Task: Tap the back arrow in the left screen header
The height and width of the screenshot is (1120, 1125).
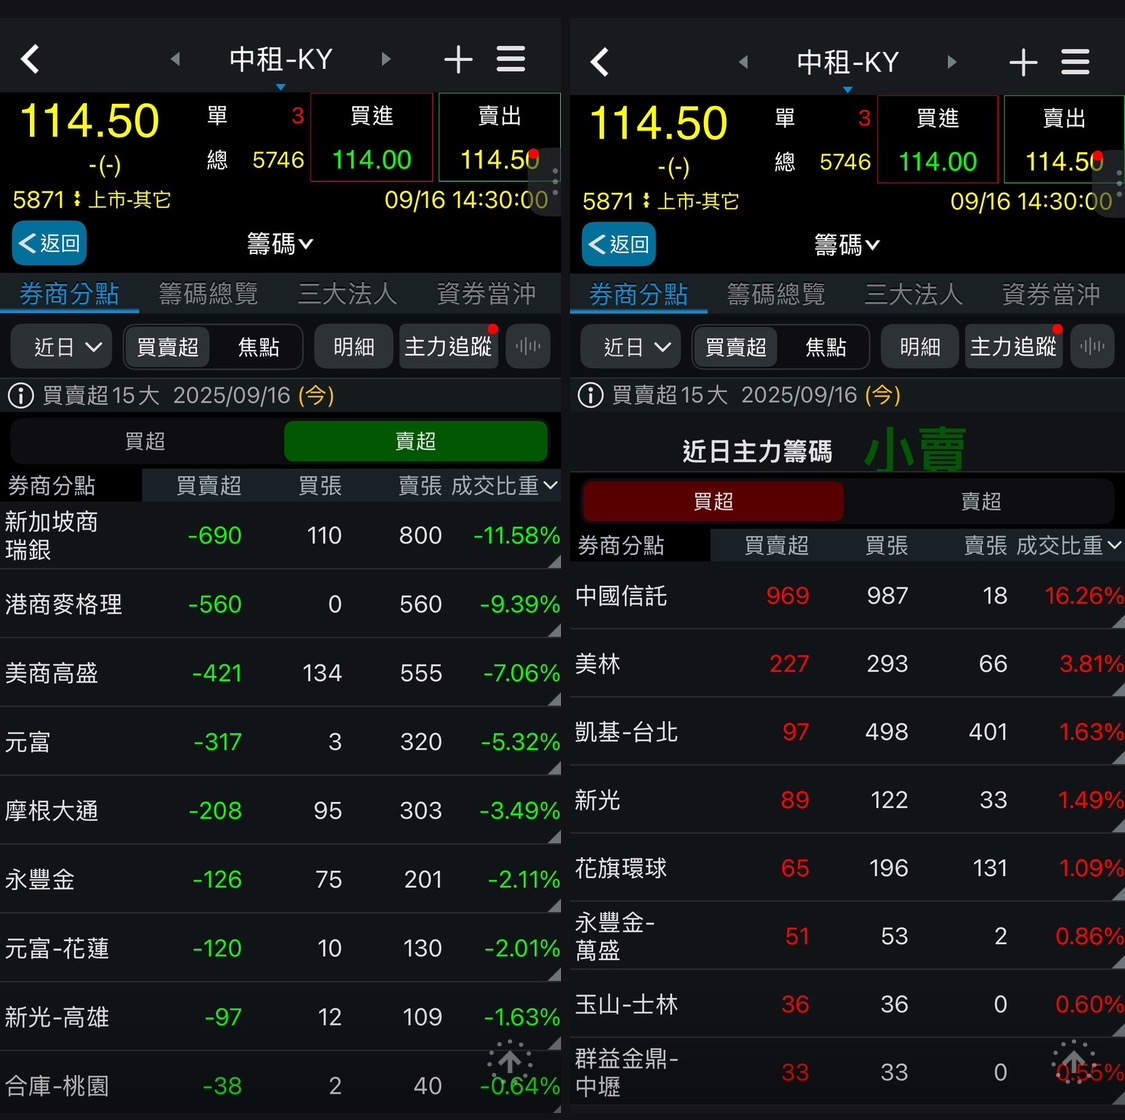Action: coord(31,60)
